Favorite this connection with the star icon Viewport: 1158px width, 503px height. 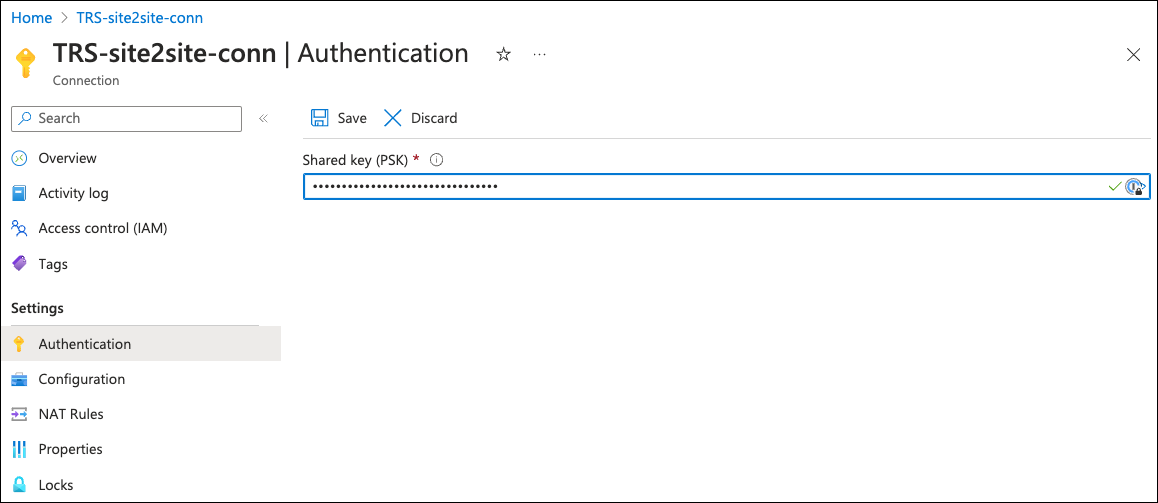(x=504, y=55)
